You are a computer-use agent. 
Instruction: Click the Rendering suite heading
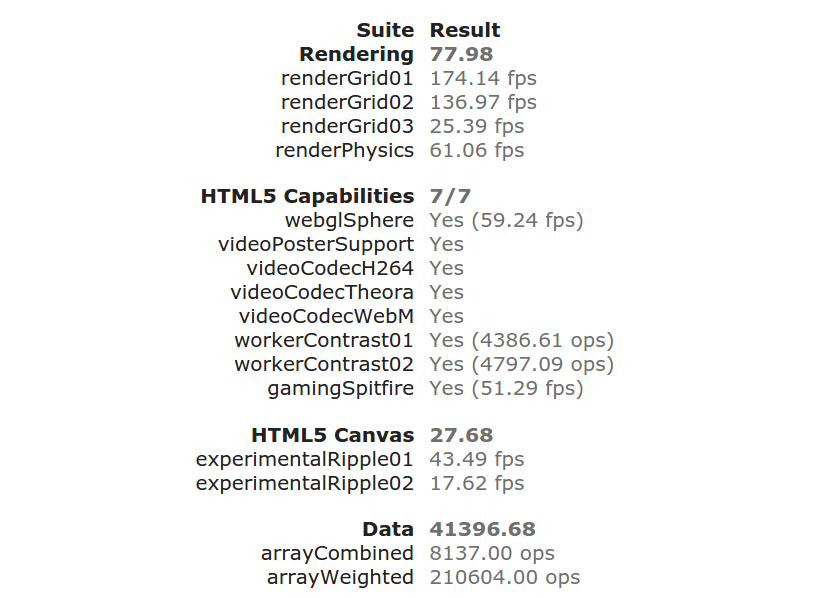(x=356, y=54)
